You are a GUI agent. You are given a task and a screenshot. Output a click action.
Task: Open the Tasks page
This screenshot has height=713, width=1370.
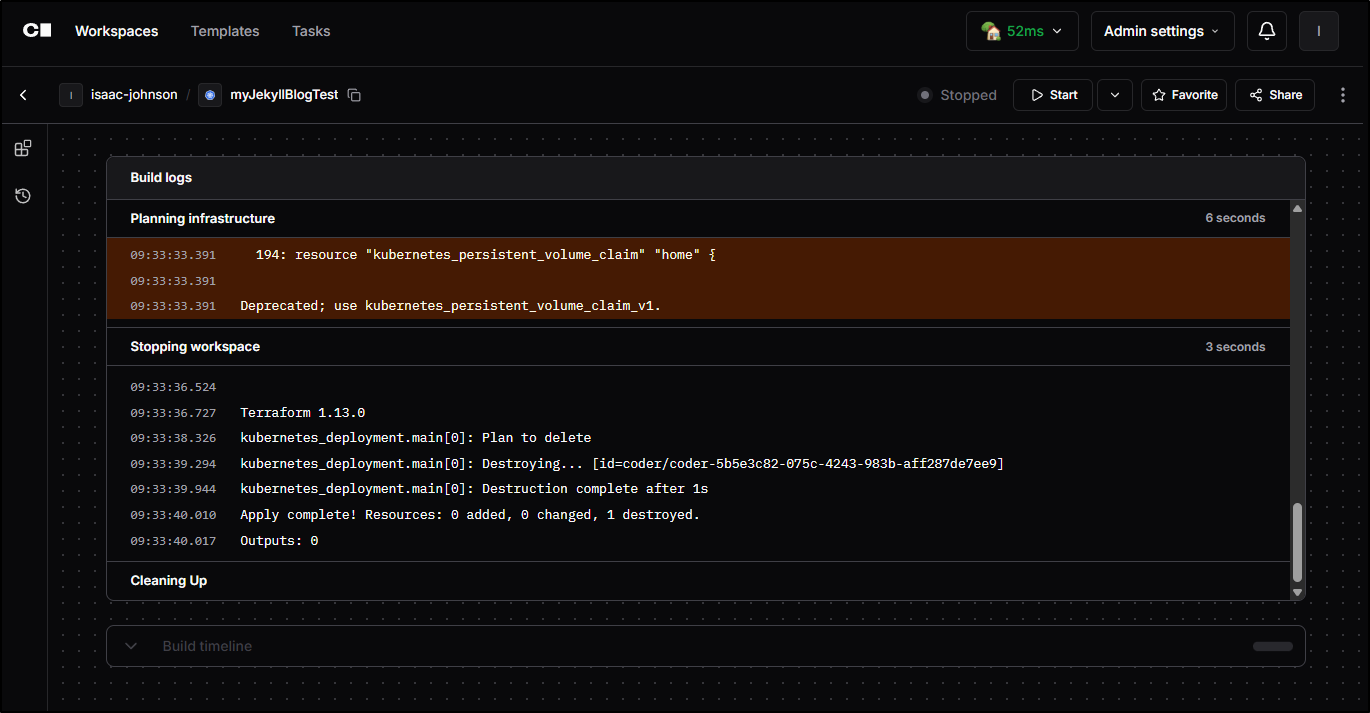coord(311,31)
